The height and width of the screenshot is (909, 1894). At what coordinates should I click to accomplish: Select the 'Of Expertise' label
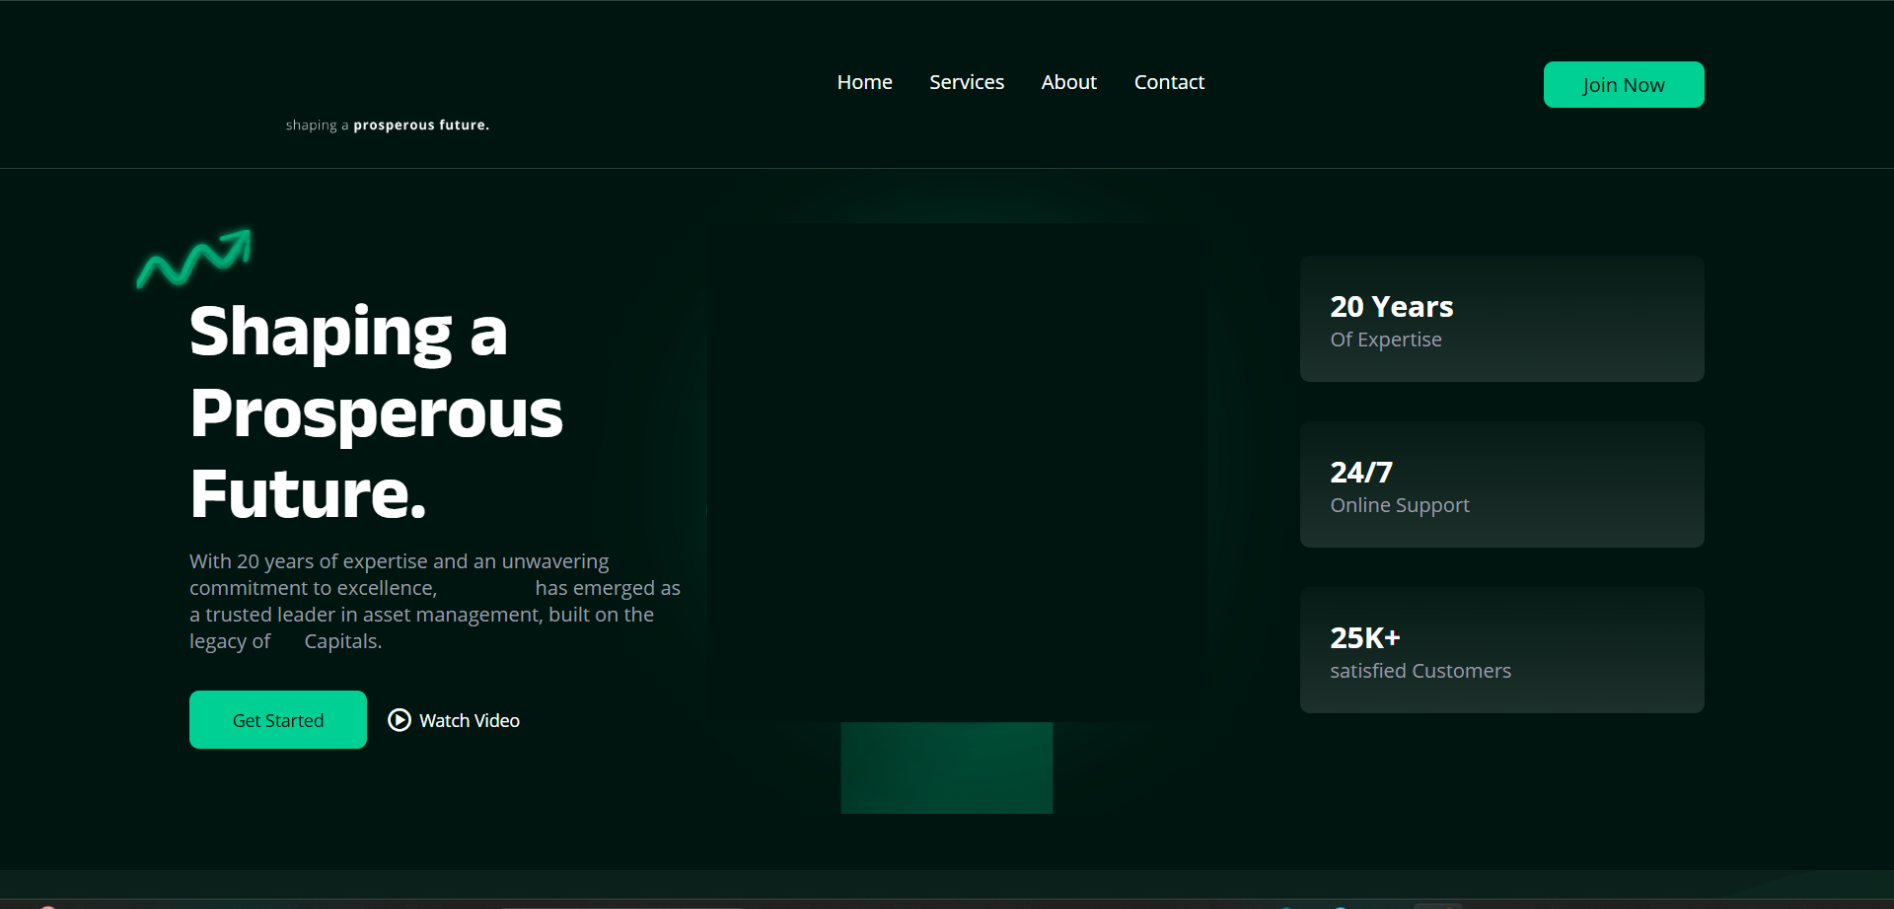(x=1385, y=340)
